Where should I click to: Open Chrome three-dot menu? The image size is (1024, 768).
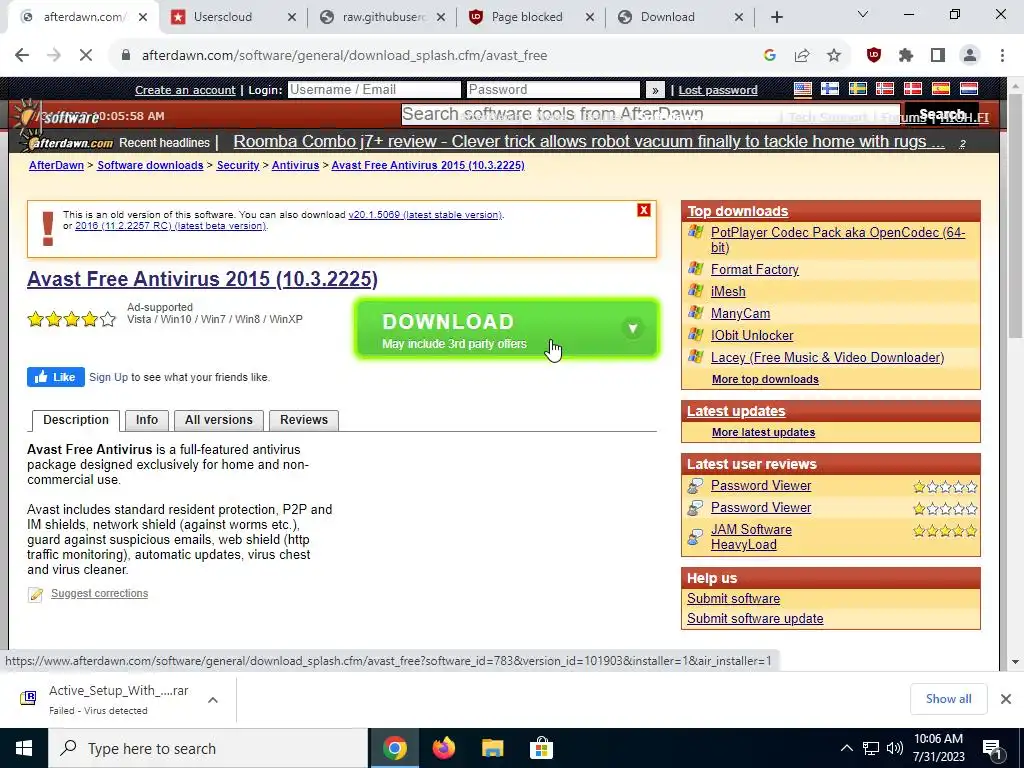[1002, 56]
